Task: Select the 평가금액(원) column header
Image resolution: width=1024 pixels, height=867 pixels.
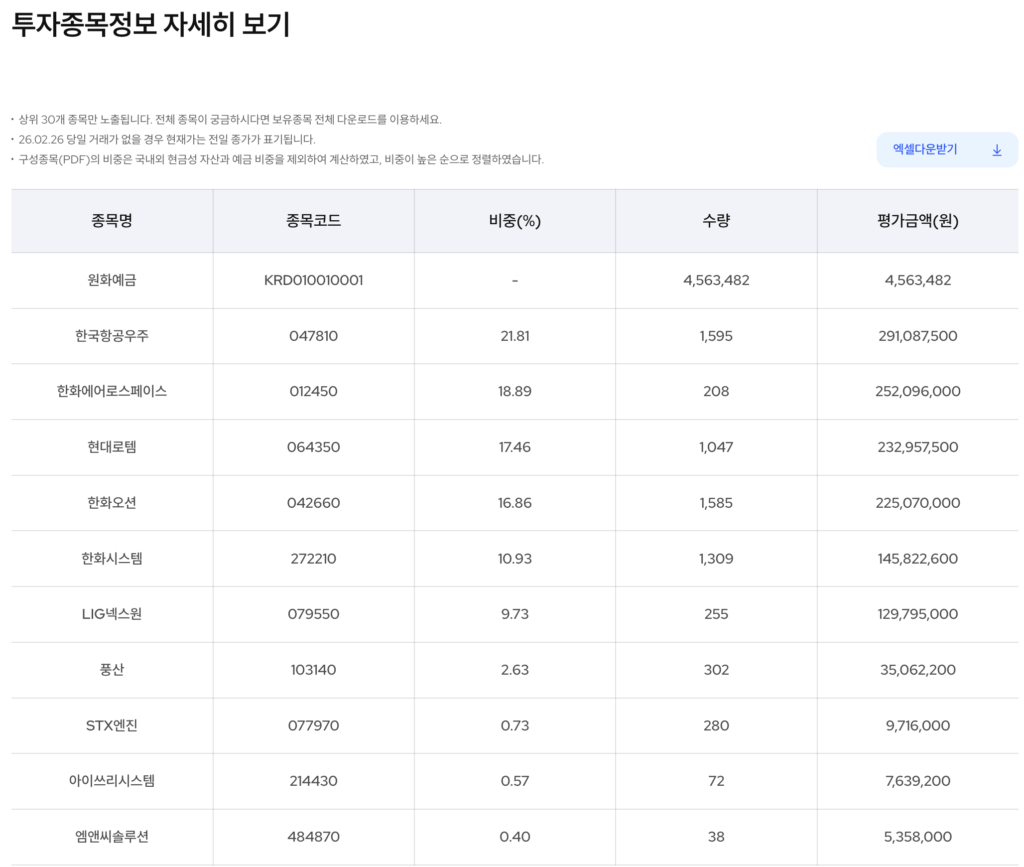Action: (917, 221)
